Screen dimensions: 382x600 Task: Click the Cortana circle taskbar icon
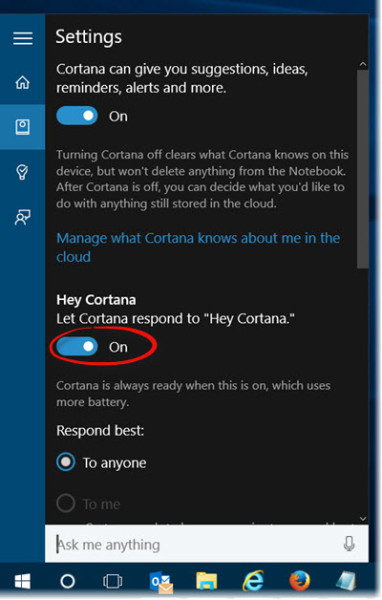click(68, 581)
